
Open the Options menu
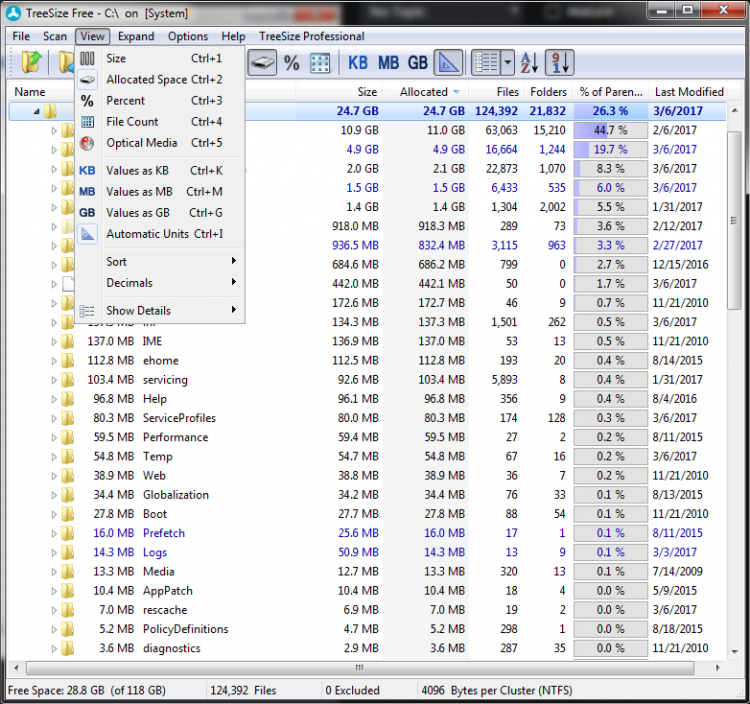pyautogui.click(x=188, y=36)
